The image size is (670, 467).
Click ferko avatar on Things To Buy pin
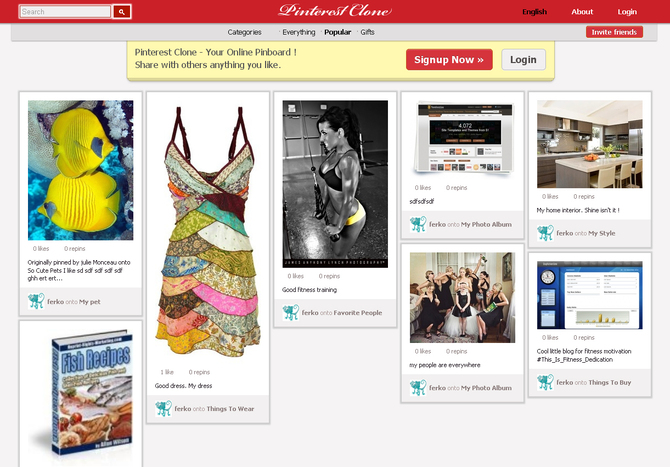pos(545,382)
